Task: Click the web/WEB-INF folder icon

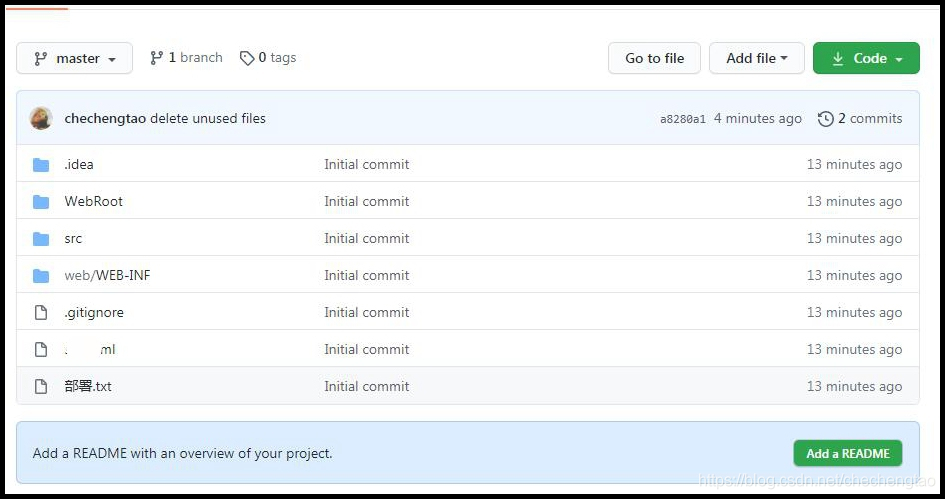Action: click(x=41, y=276)
